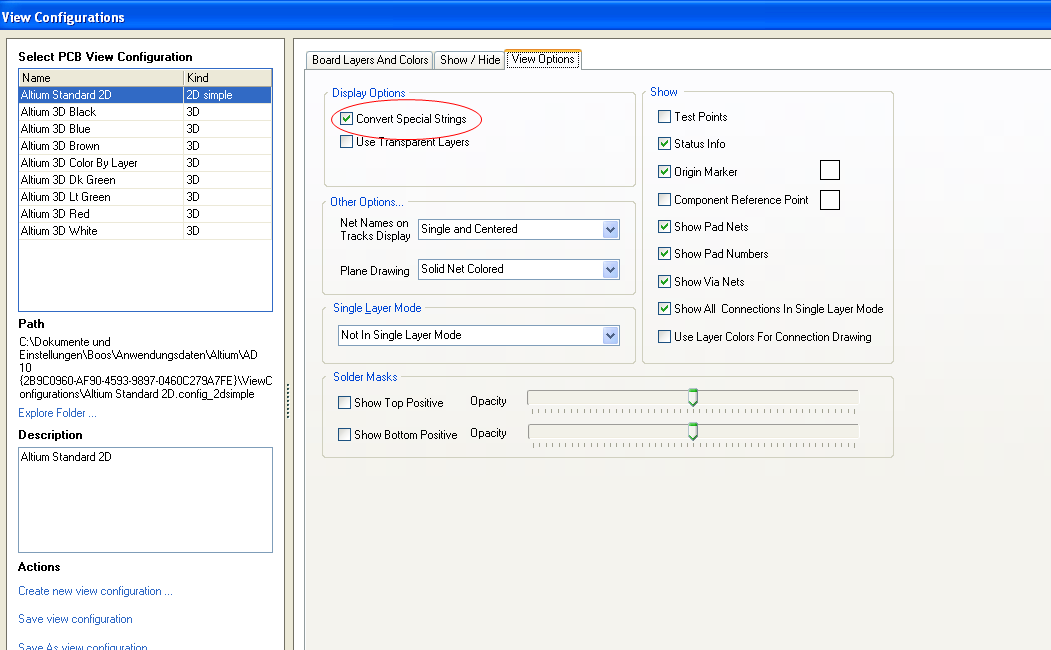Screen dimensions: 1051x650
Task: Select Altium 3D Color By Layer configuration
Action: pyautogui.click(x=145, y=163)
